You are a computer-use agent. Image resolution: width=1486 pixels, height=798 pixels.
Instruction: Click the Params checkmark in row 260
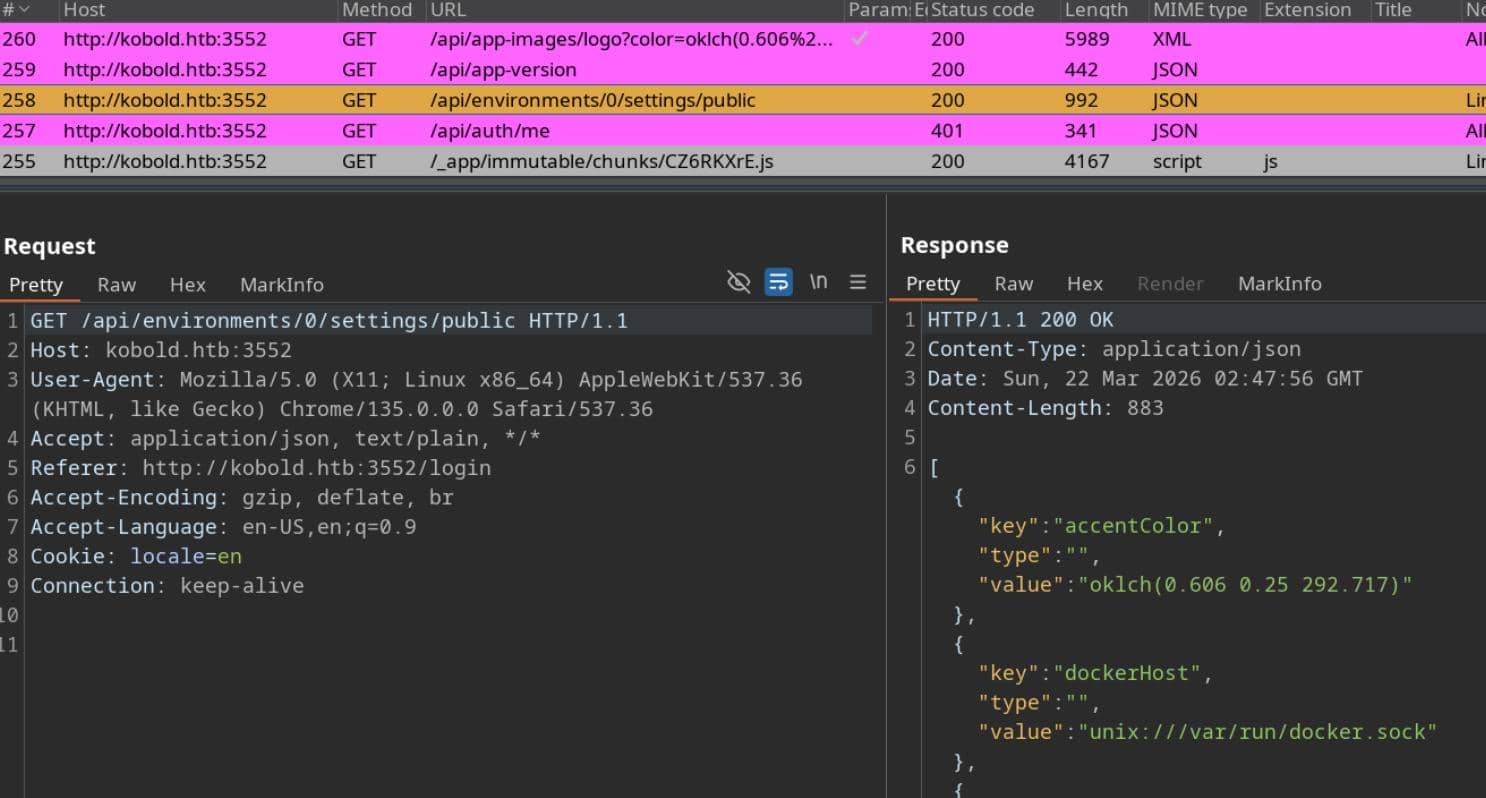pos(859,39)
